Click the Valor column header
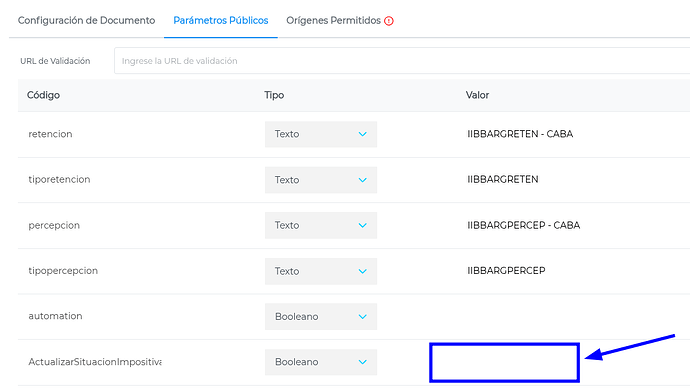The height and width of the screenshot is (391, 690). (x=477, y=95)
